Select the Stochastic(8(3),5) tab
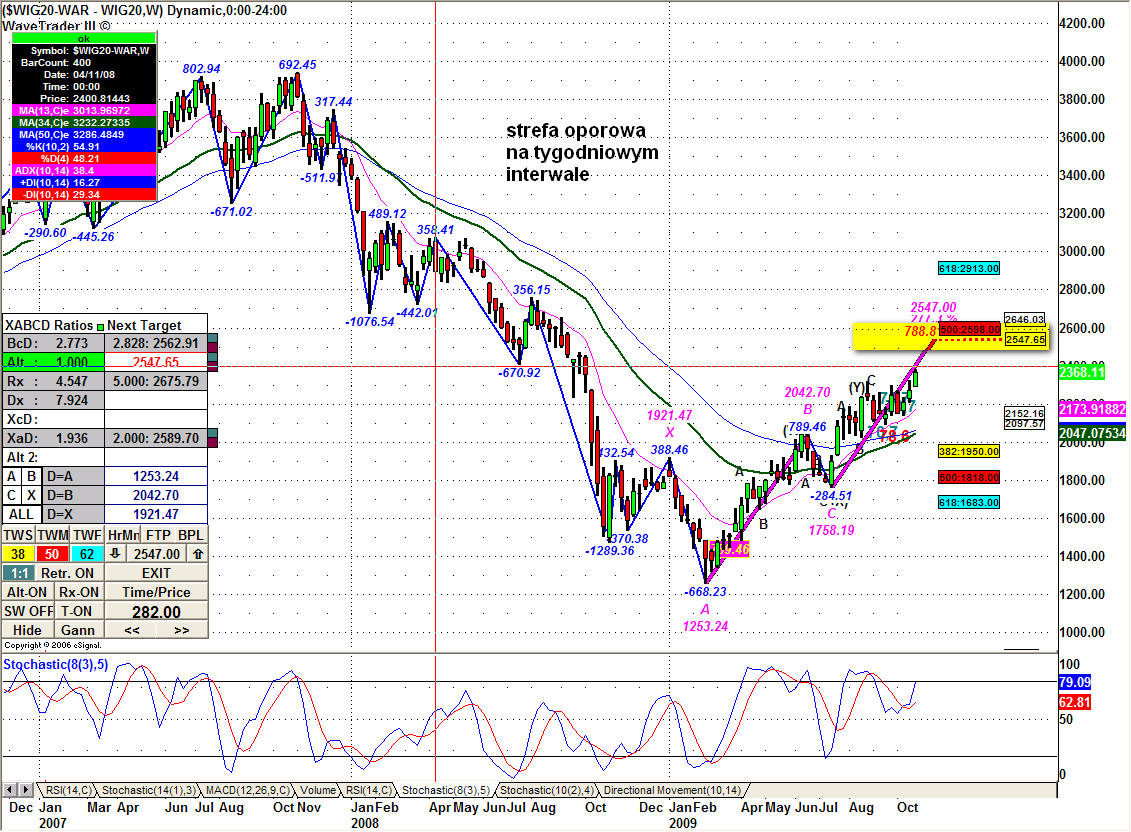The image size is (1131, 832). click(446, 790)
